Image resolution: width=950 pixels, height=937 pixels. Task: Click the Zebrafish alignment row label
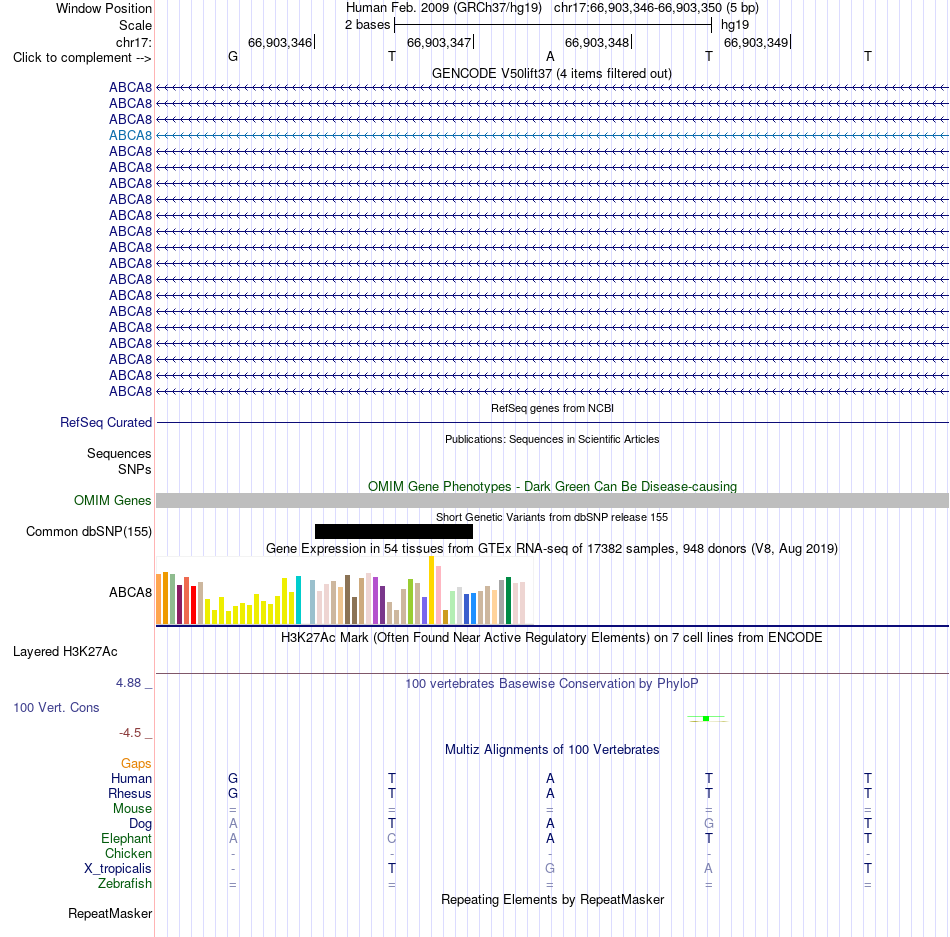point(125,883)
